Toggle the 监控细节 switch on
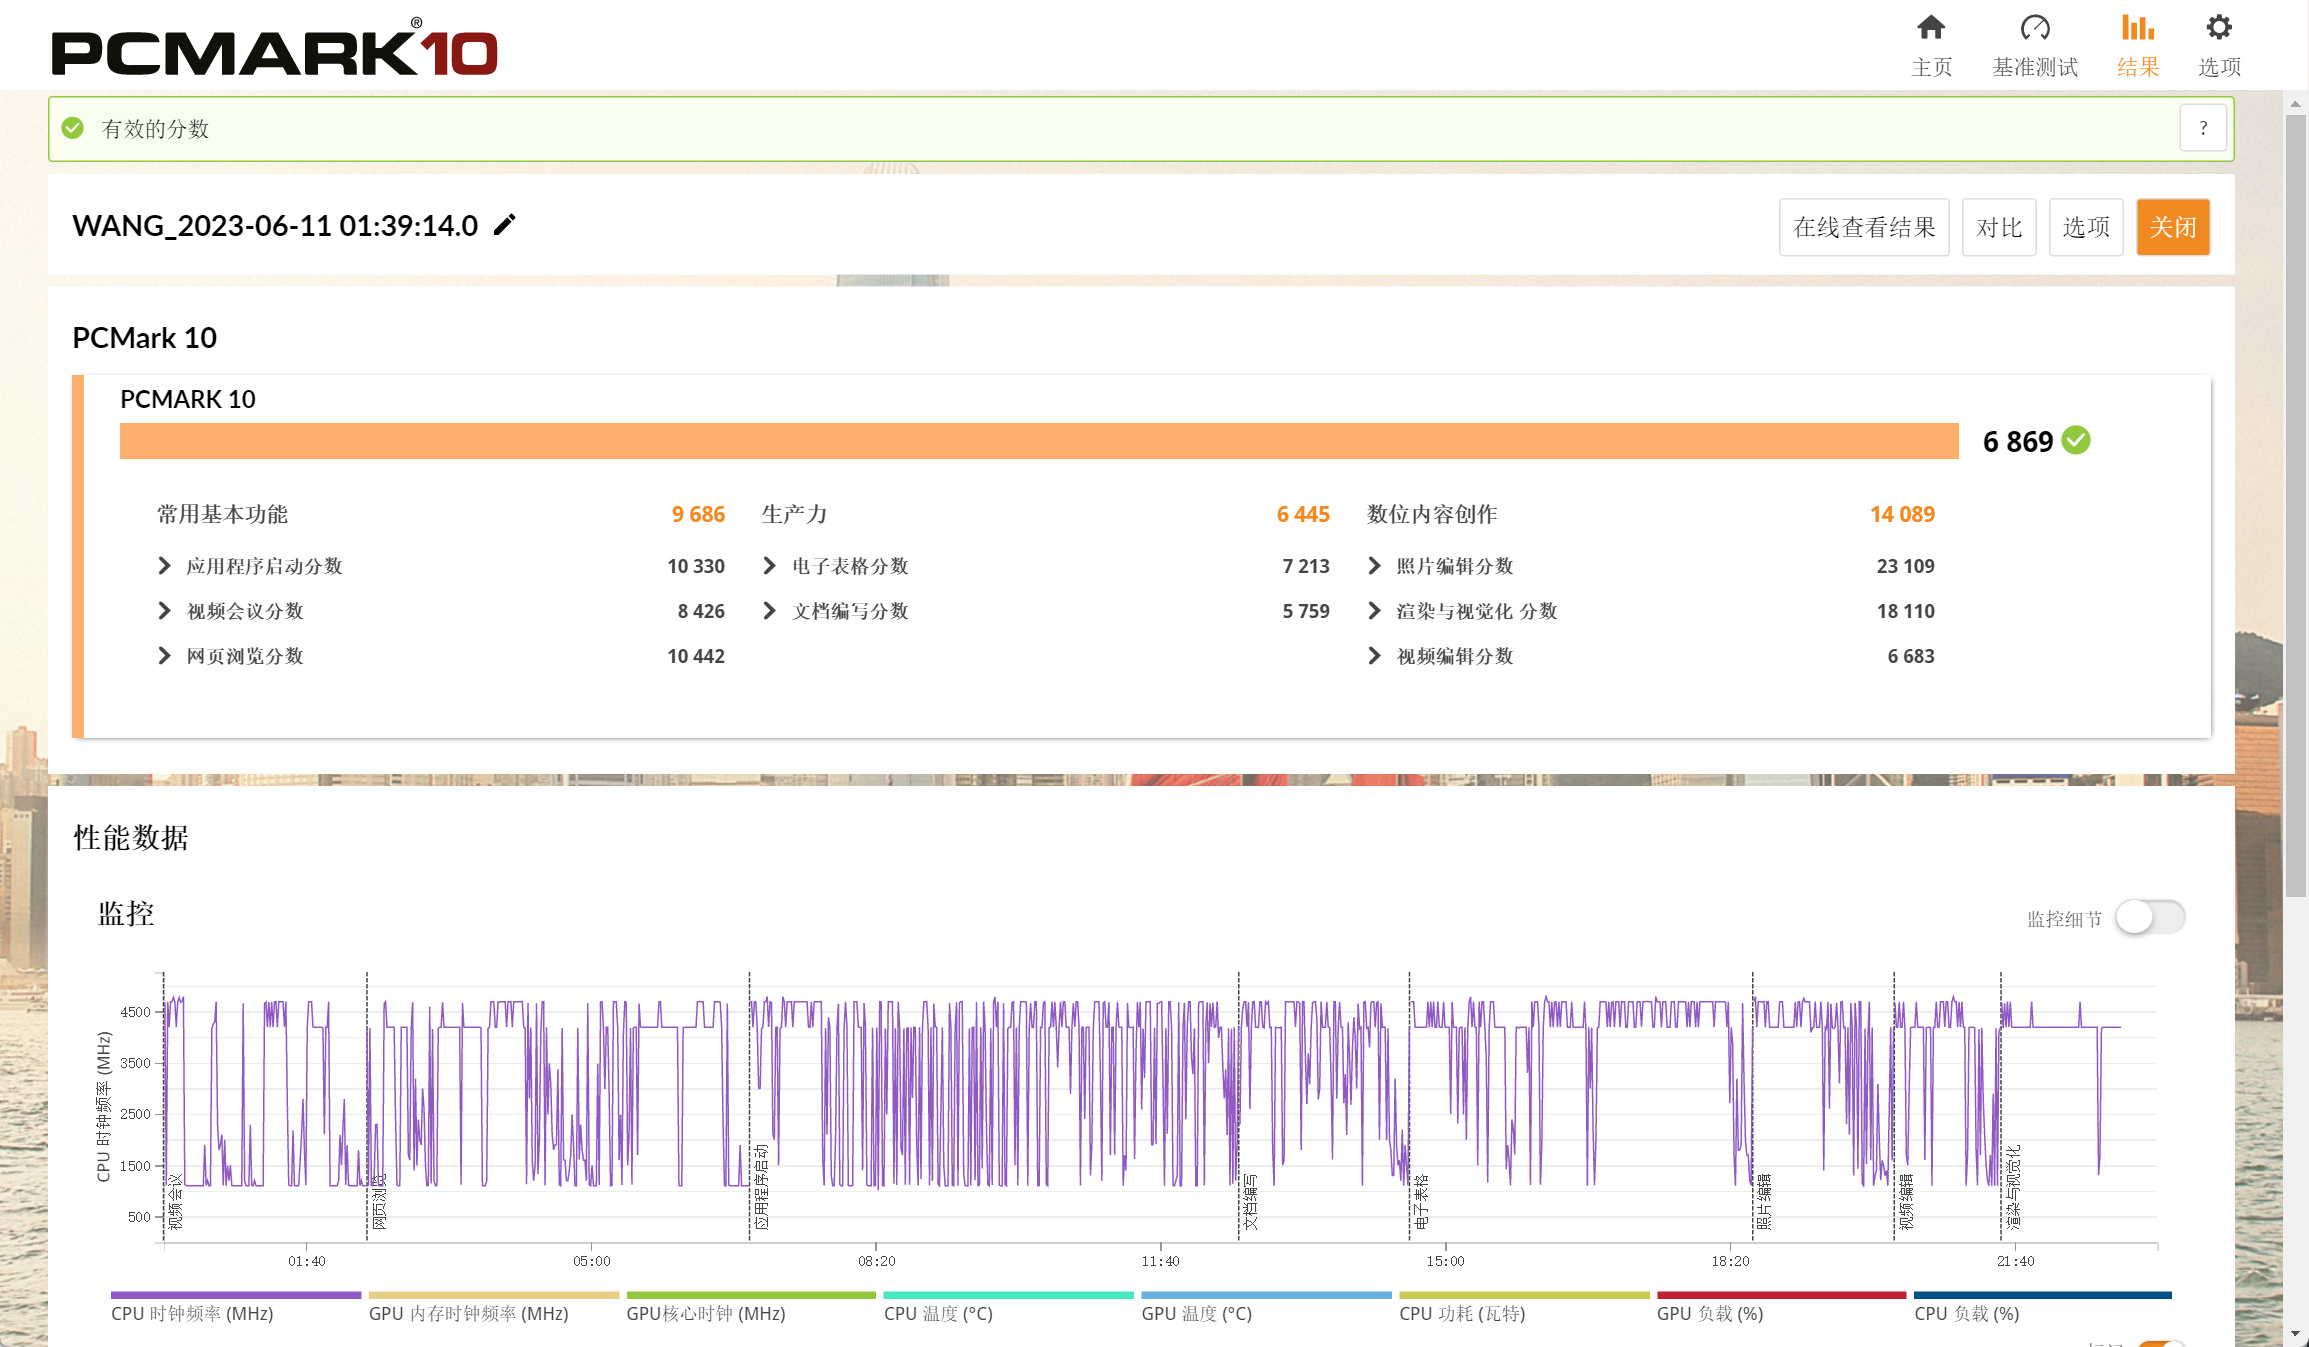 point(2150,917)
